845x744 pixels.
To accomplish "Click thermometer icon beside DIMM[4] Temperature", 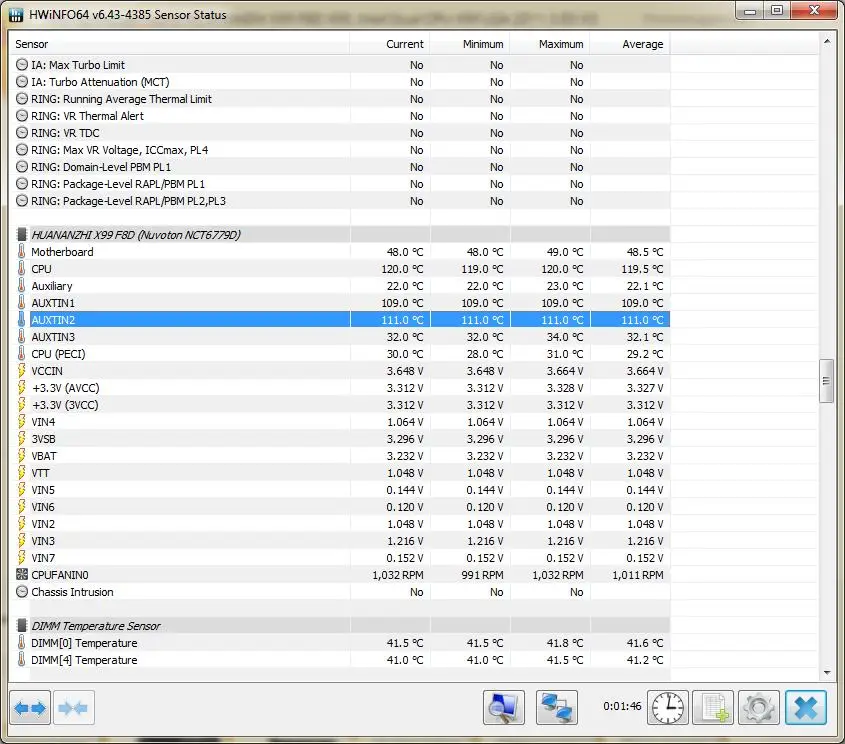I will [22, 659].
